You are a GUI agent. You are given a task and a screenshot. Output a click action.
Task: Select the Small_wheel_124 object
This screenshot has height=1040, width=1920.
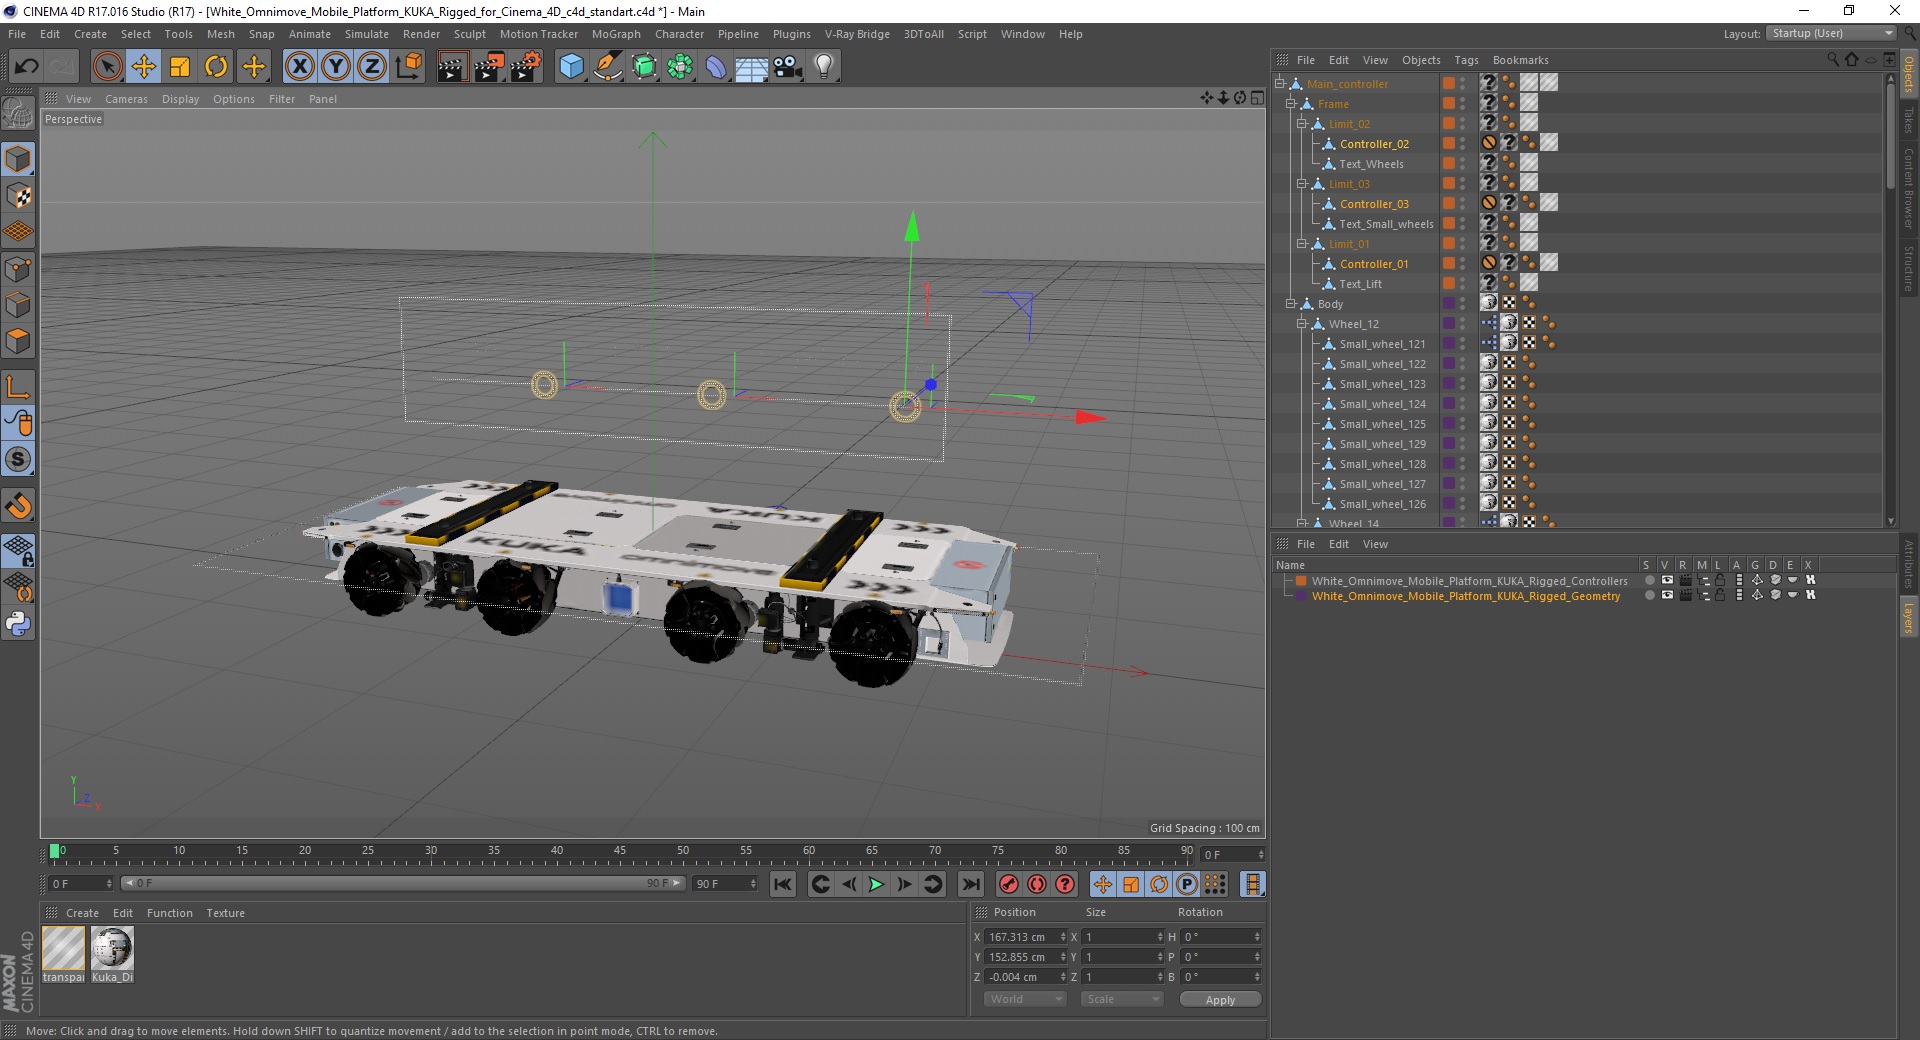point(1383,404)
